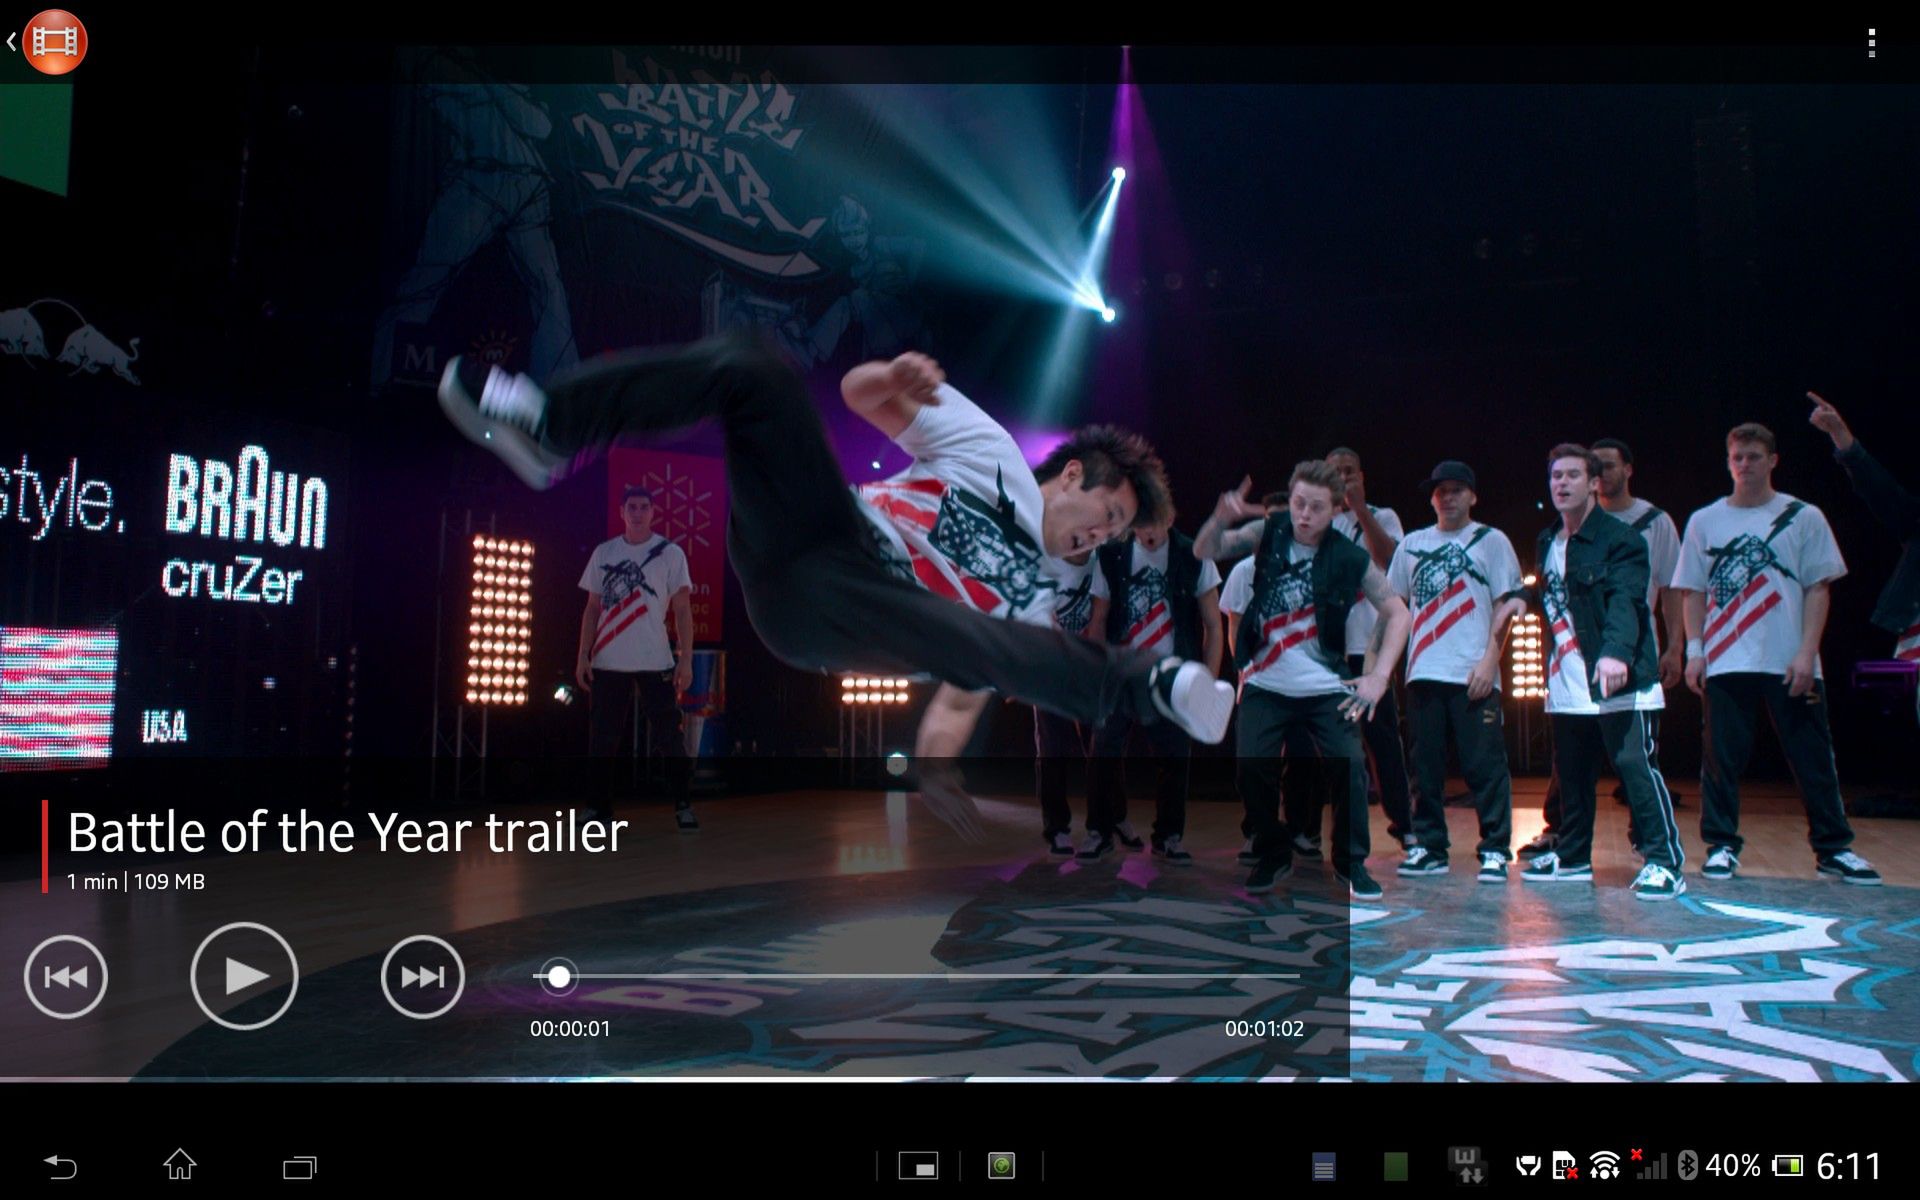Tap the Wi-Fi status icon
The height and width of the screenshot is (1200, 1920).
[1604, 1166]
